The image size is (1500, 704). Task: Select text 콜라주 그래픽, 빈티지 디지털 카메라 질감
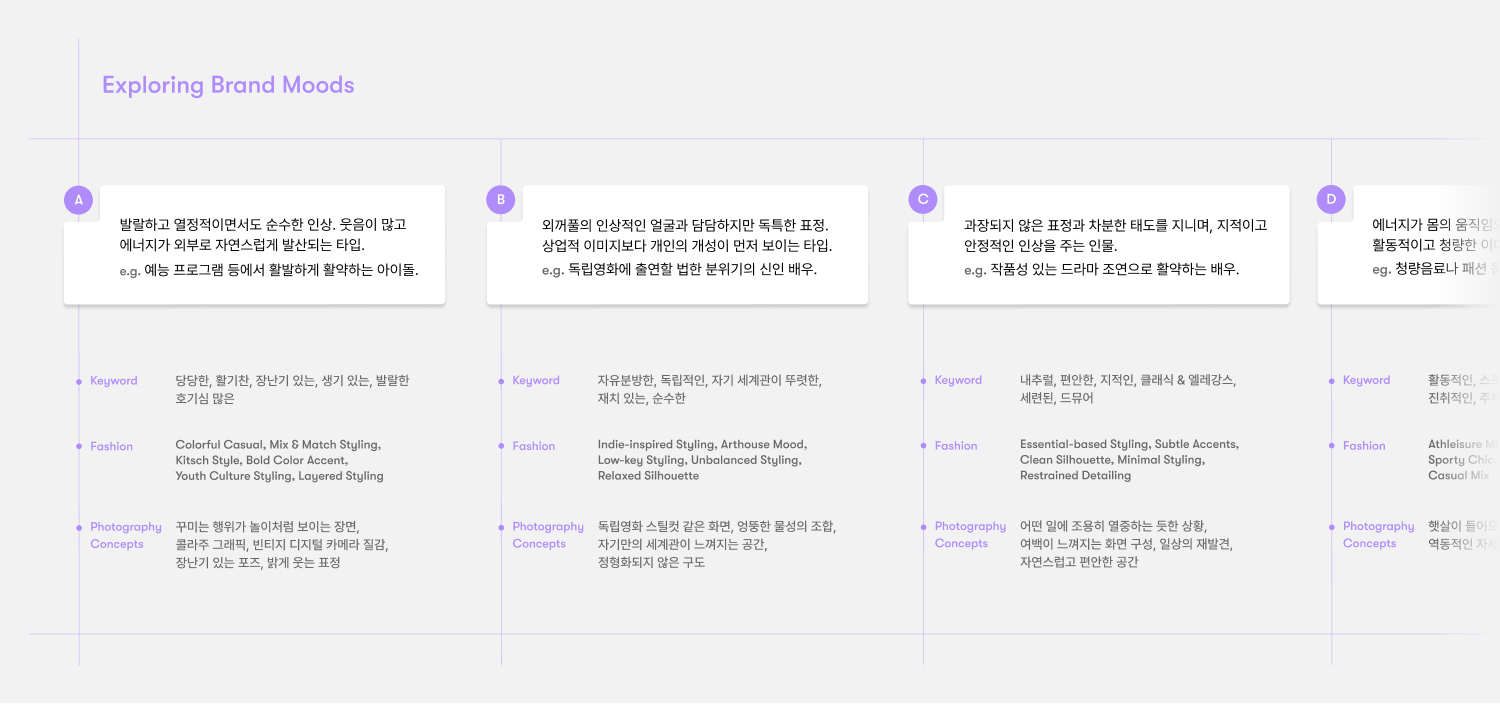click(281, 545)
